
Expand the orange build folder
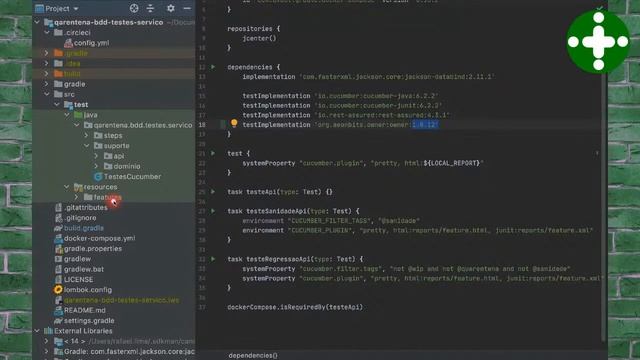point(47,73)
